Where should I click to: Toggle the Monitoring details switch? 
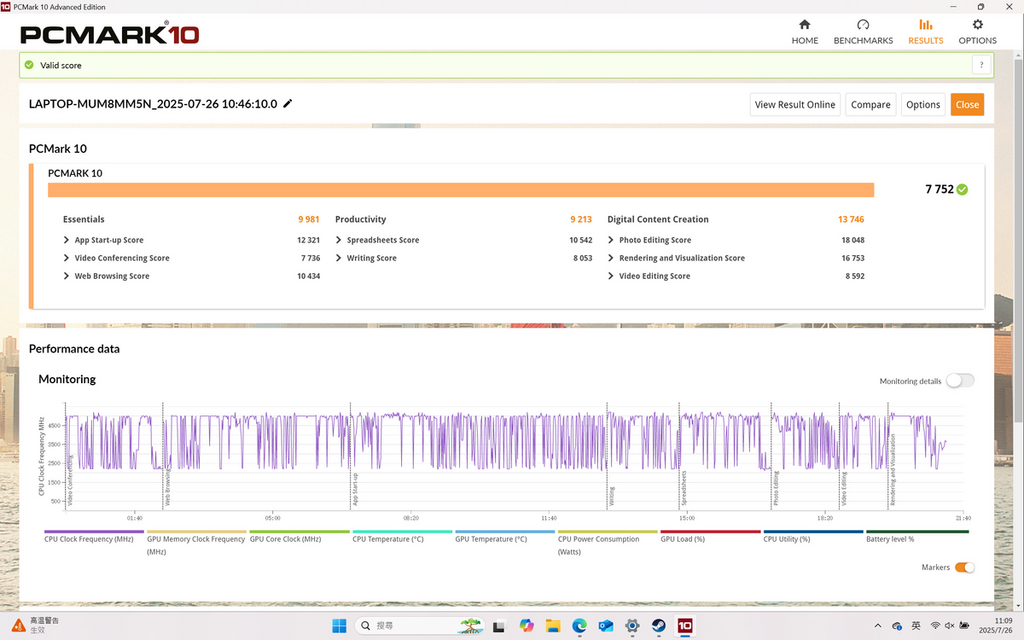(x=959, y=381)
